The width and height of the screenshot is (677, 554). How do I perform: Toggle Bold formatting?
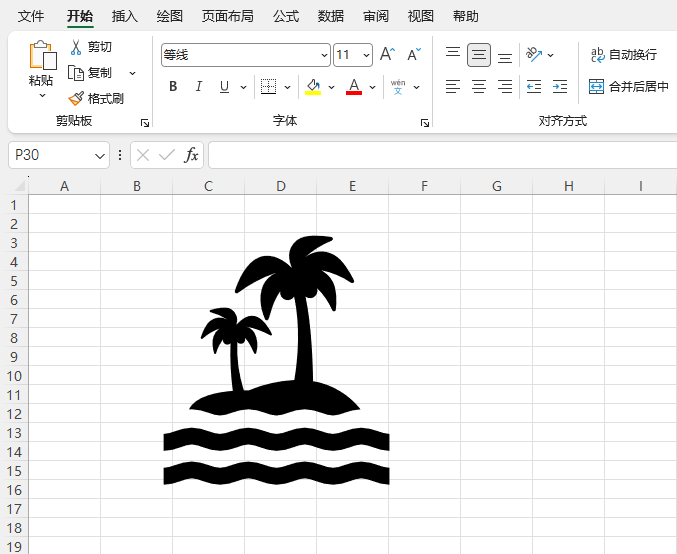click(x=173, y=87)
